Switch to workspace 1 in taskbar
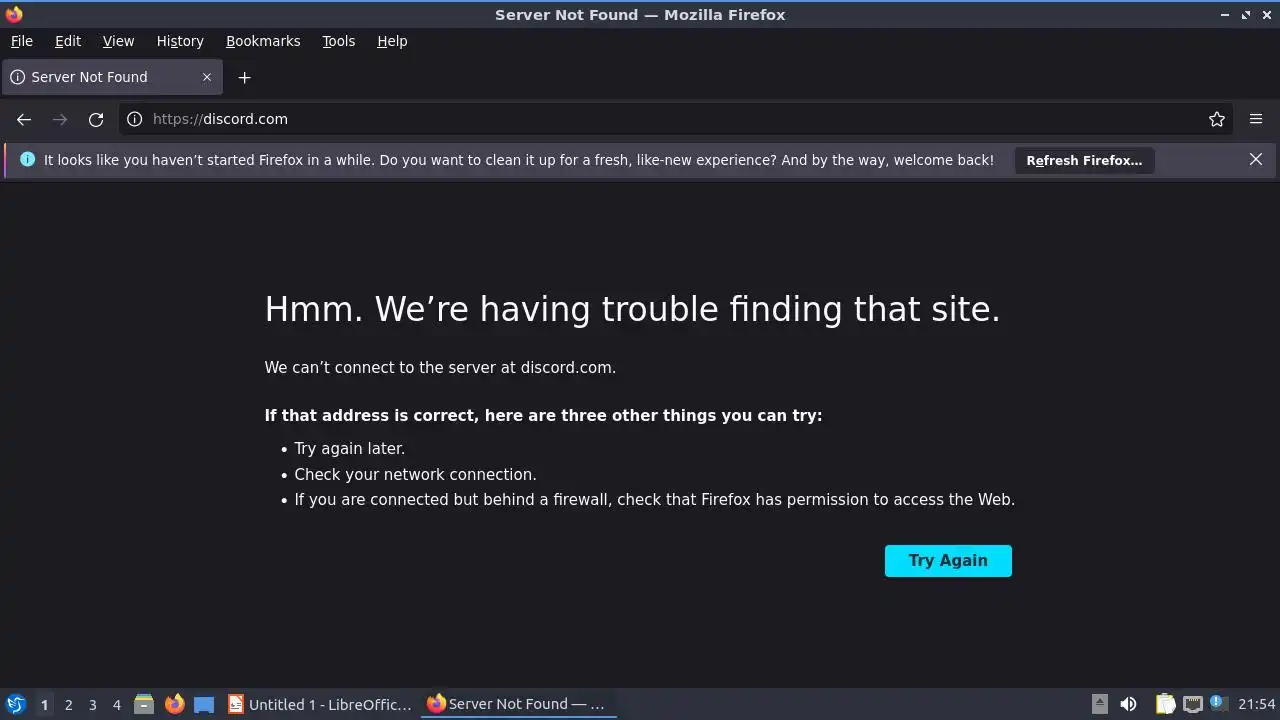The height and width of the screenshot is (720, 1280). coord(44,705)
